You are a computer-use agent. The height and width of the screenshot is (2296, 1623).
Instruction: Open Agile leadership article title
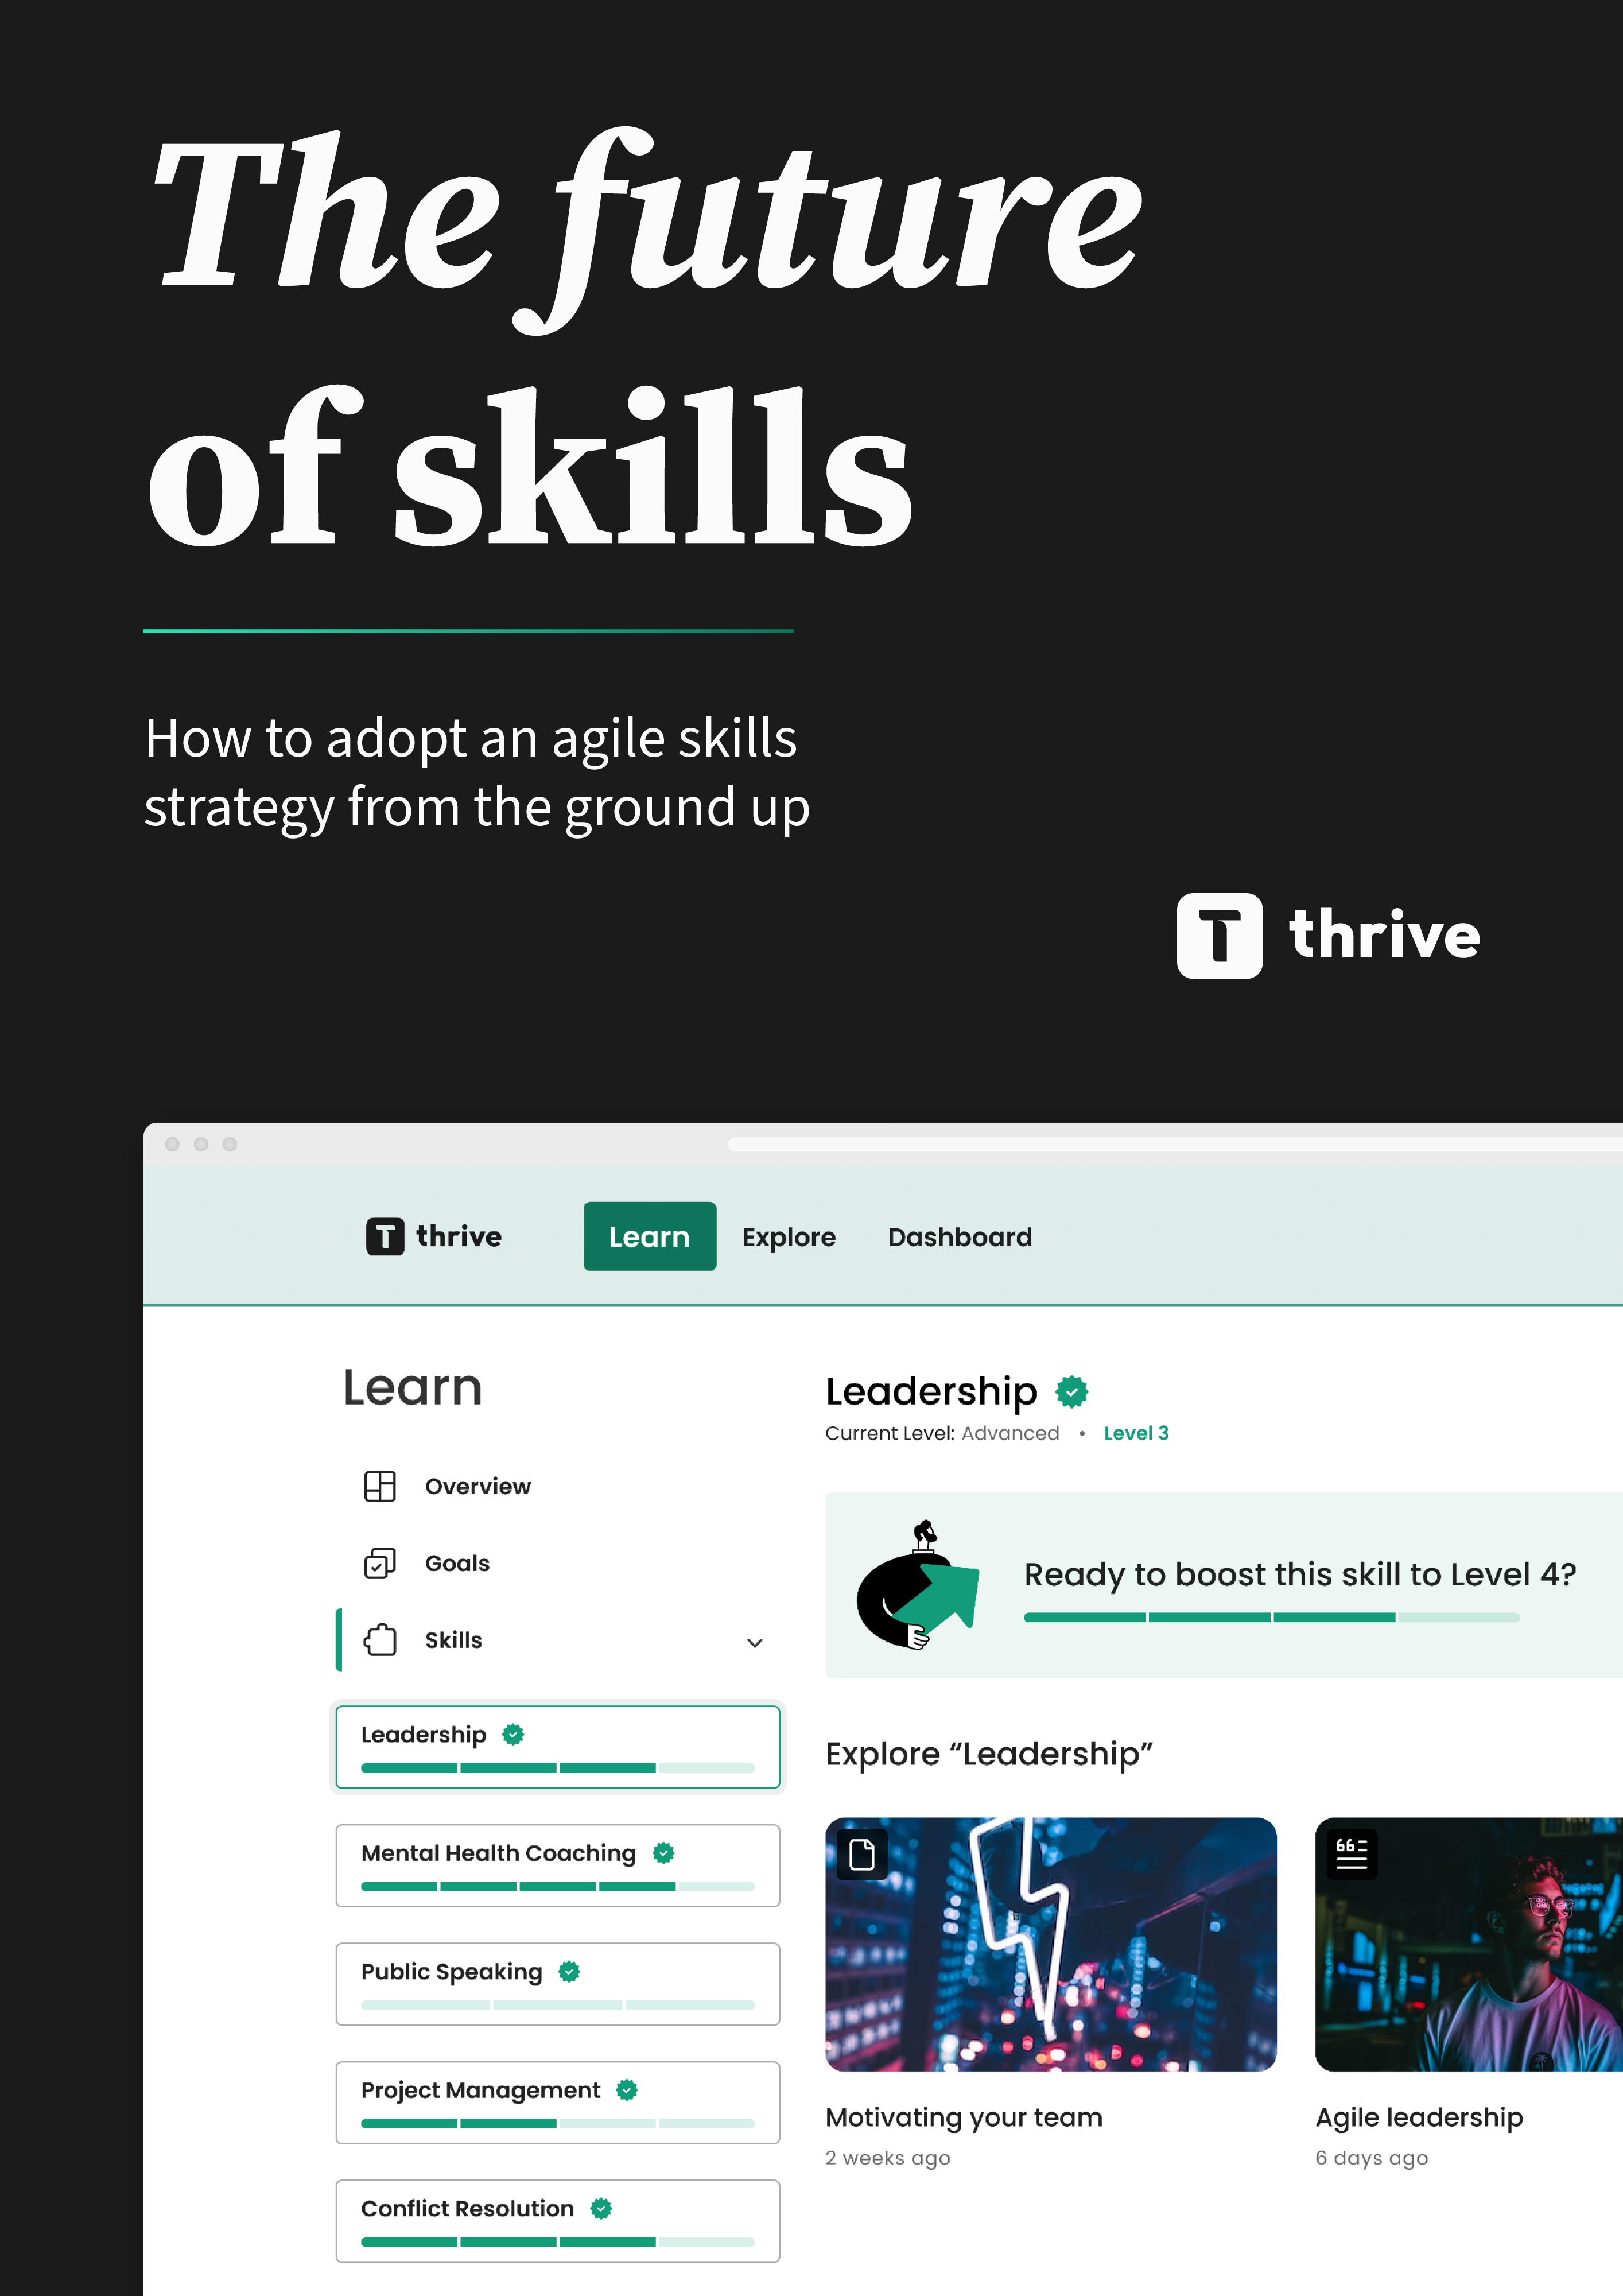coord(1418,2117)
